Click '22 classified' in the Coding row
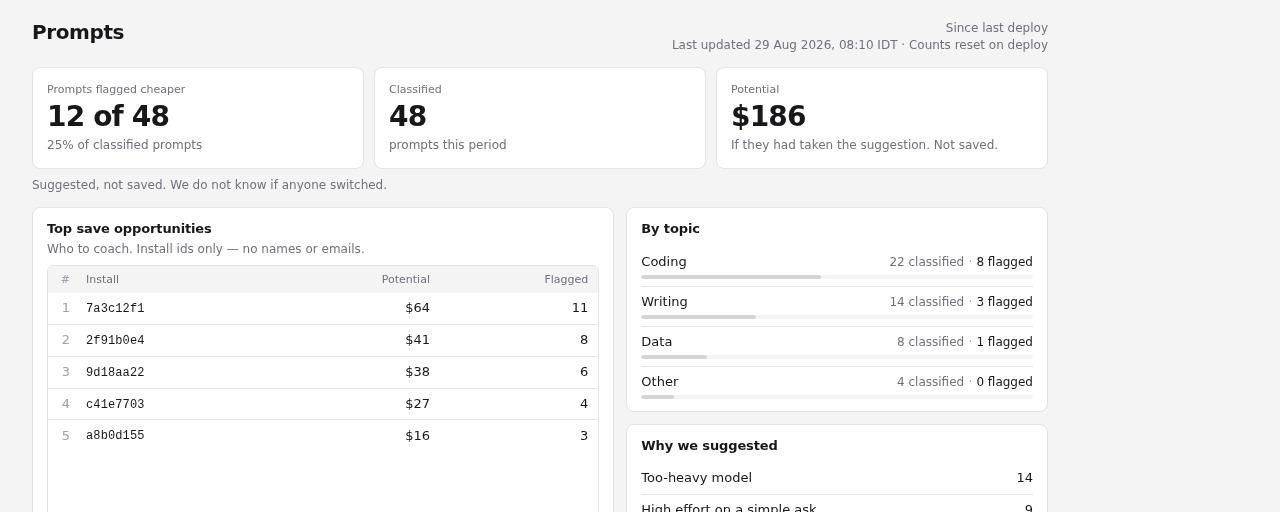The height and width of the screenshot is (512, 1280). (927, 262)
